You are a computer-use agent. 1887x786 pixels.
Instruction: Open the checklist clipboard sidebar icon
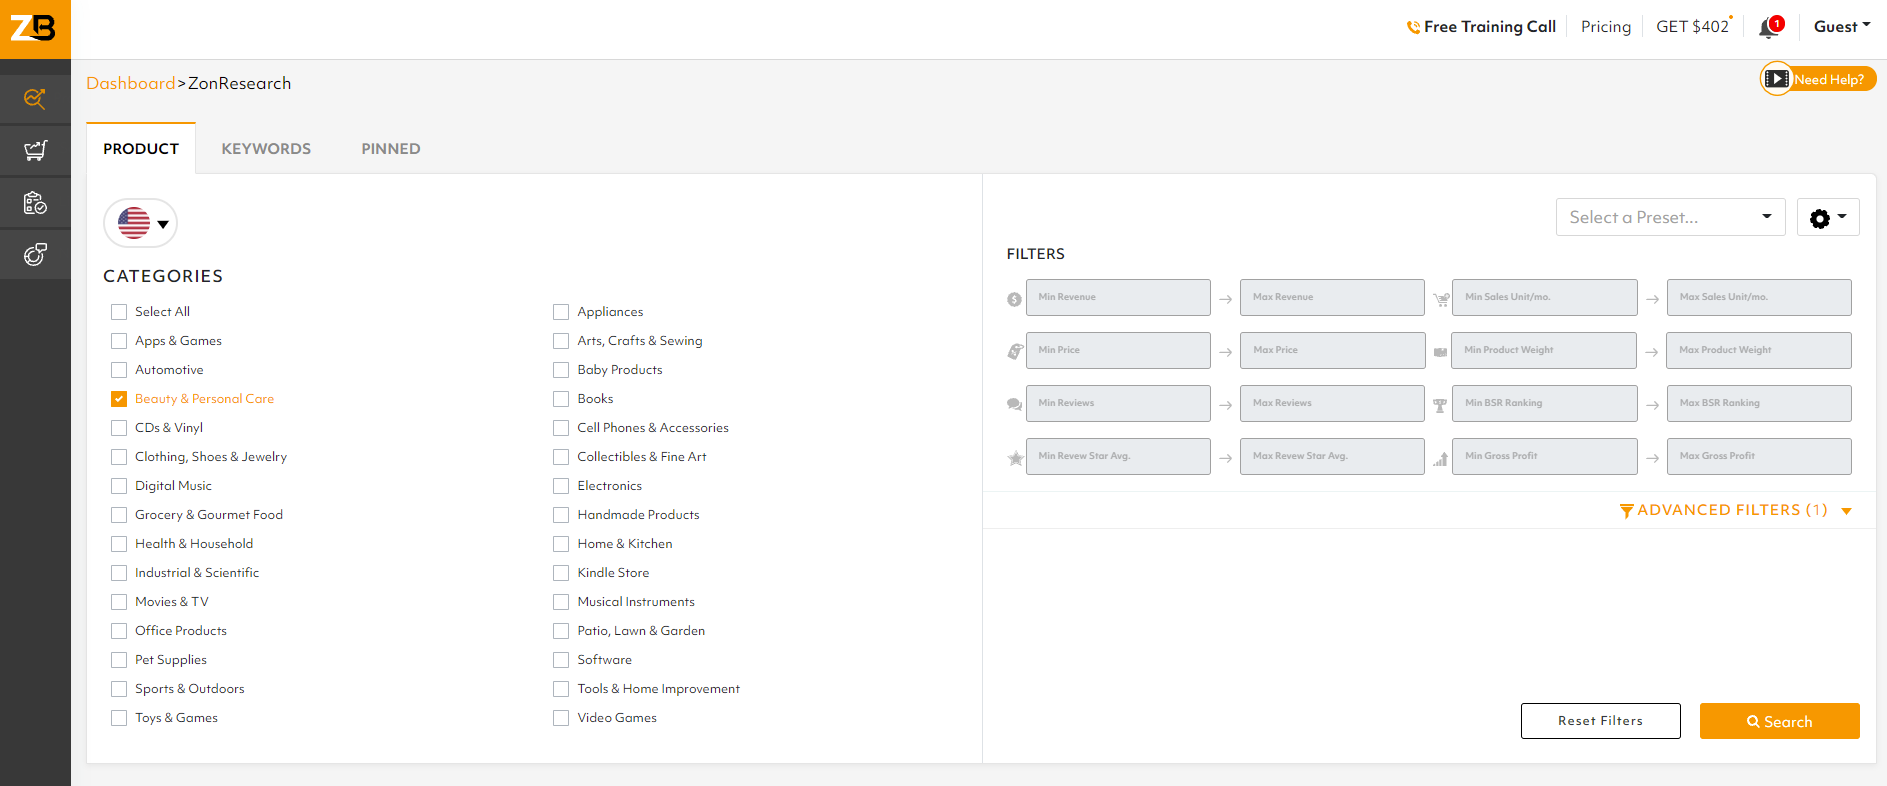(x=35, y=203)
